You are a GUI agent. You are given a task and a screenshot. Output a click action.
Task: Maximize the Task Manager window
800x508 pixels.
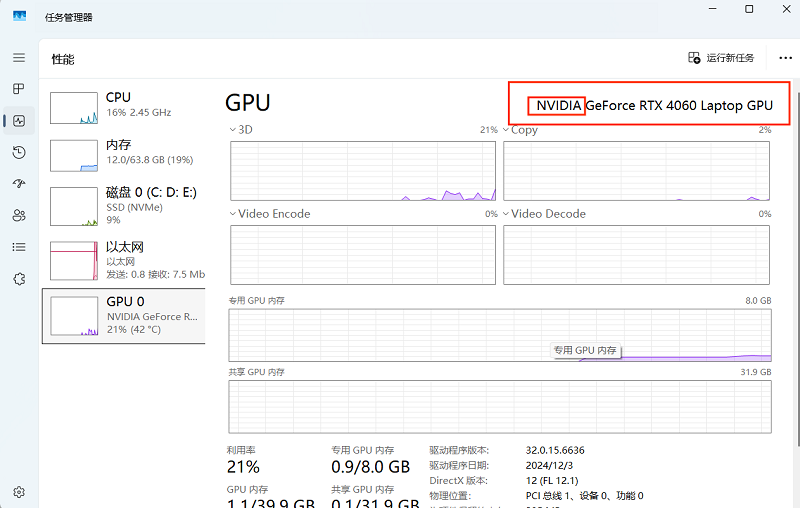[x=749, y=9]
